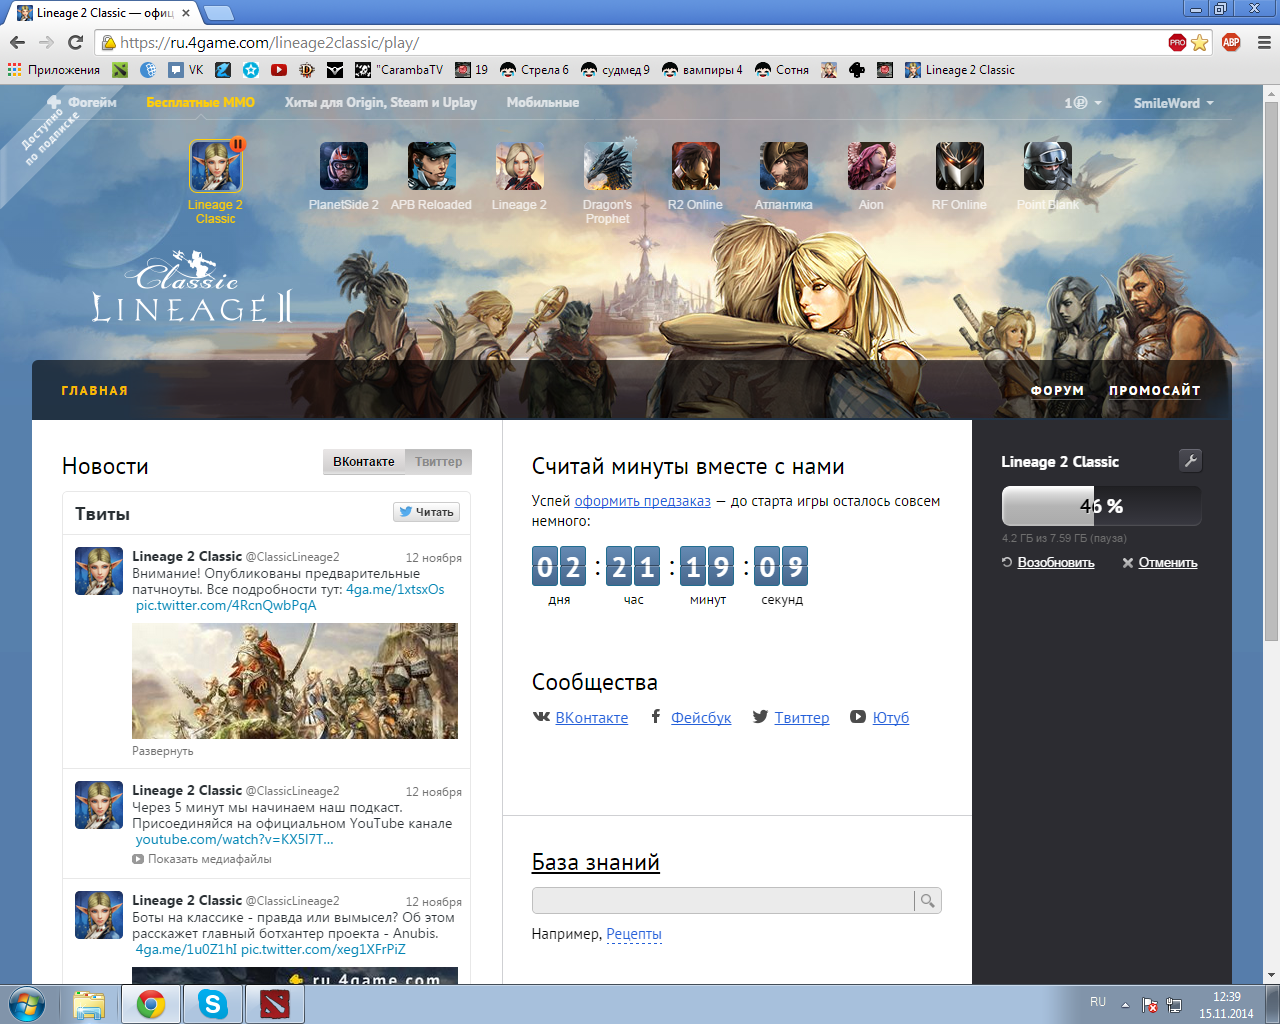Select the PlanetSide 2 game icon

344,166
